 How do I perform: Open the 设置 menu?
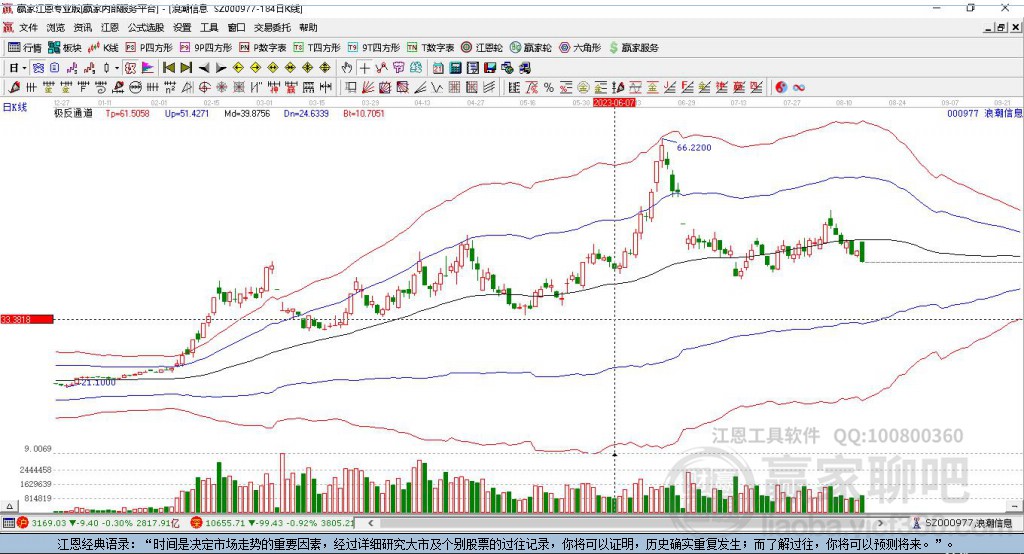[182, 27]
